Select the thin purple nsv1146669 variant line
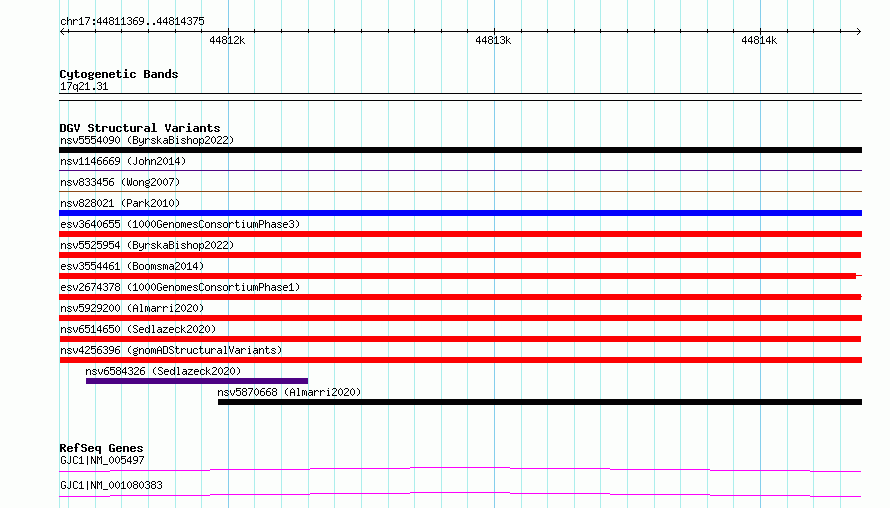 (x=460, y=170)
